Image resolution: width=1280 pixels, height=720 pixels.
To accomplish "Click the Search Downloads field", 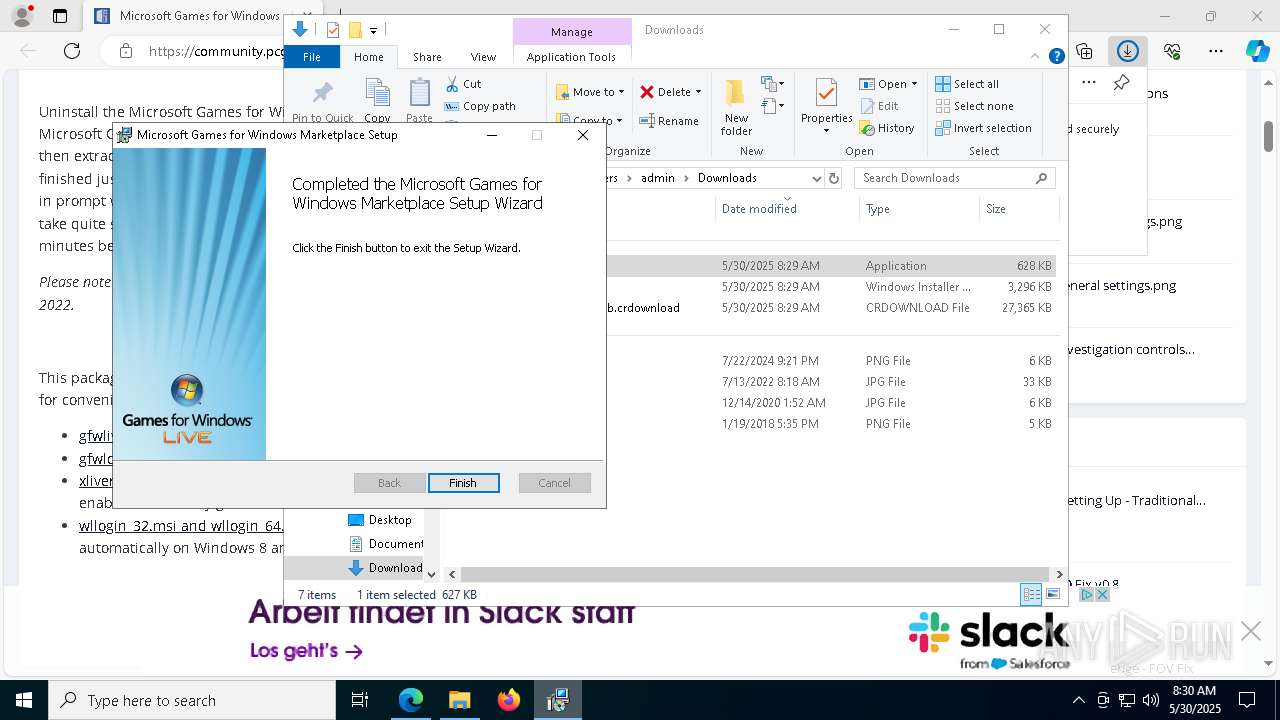I will coord(954,178).
